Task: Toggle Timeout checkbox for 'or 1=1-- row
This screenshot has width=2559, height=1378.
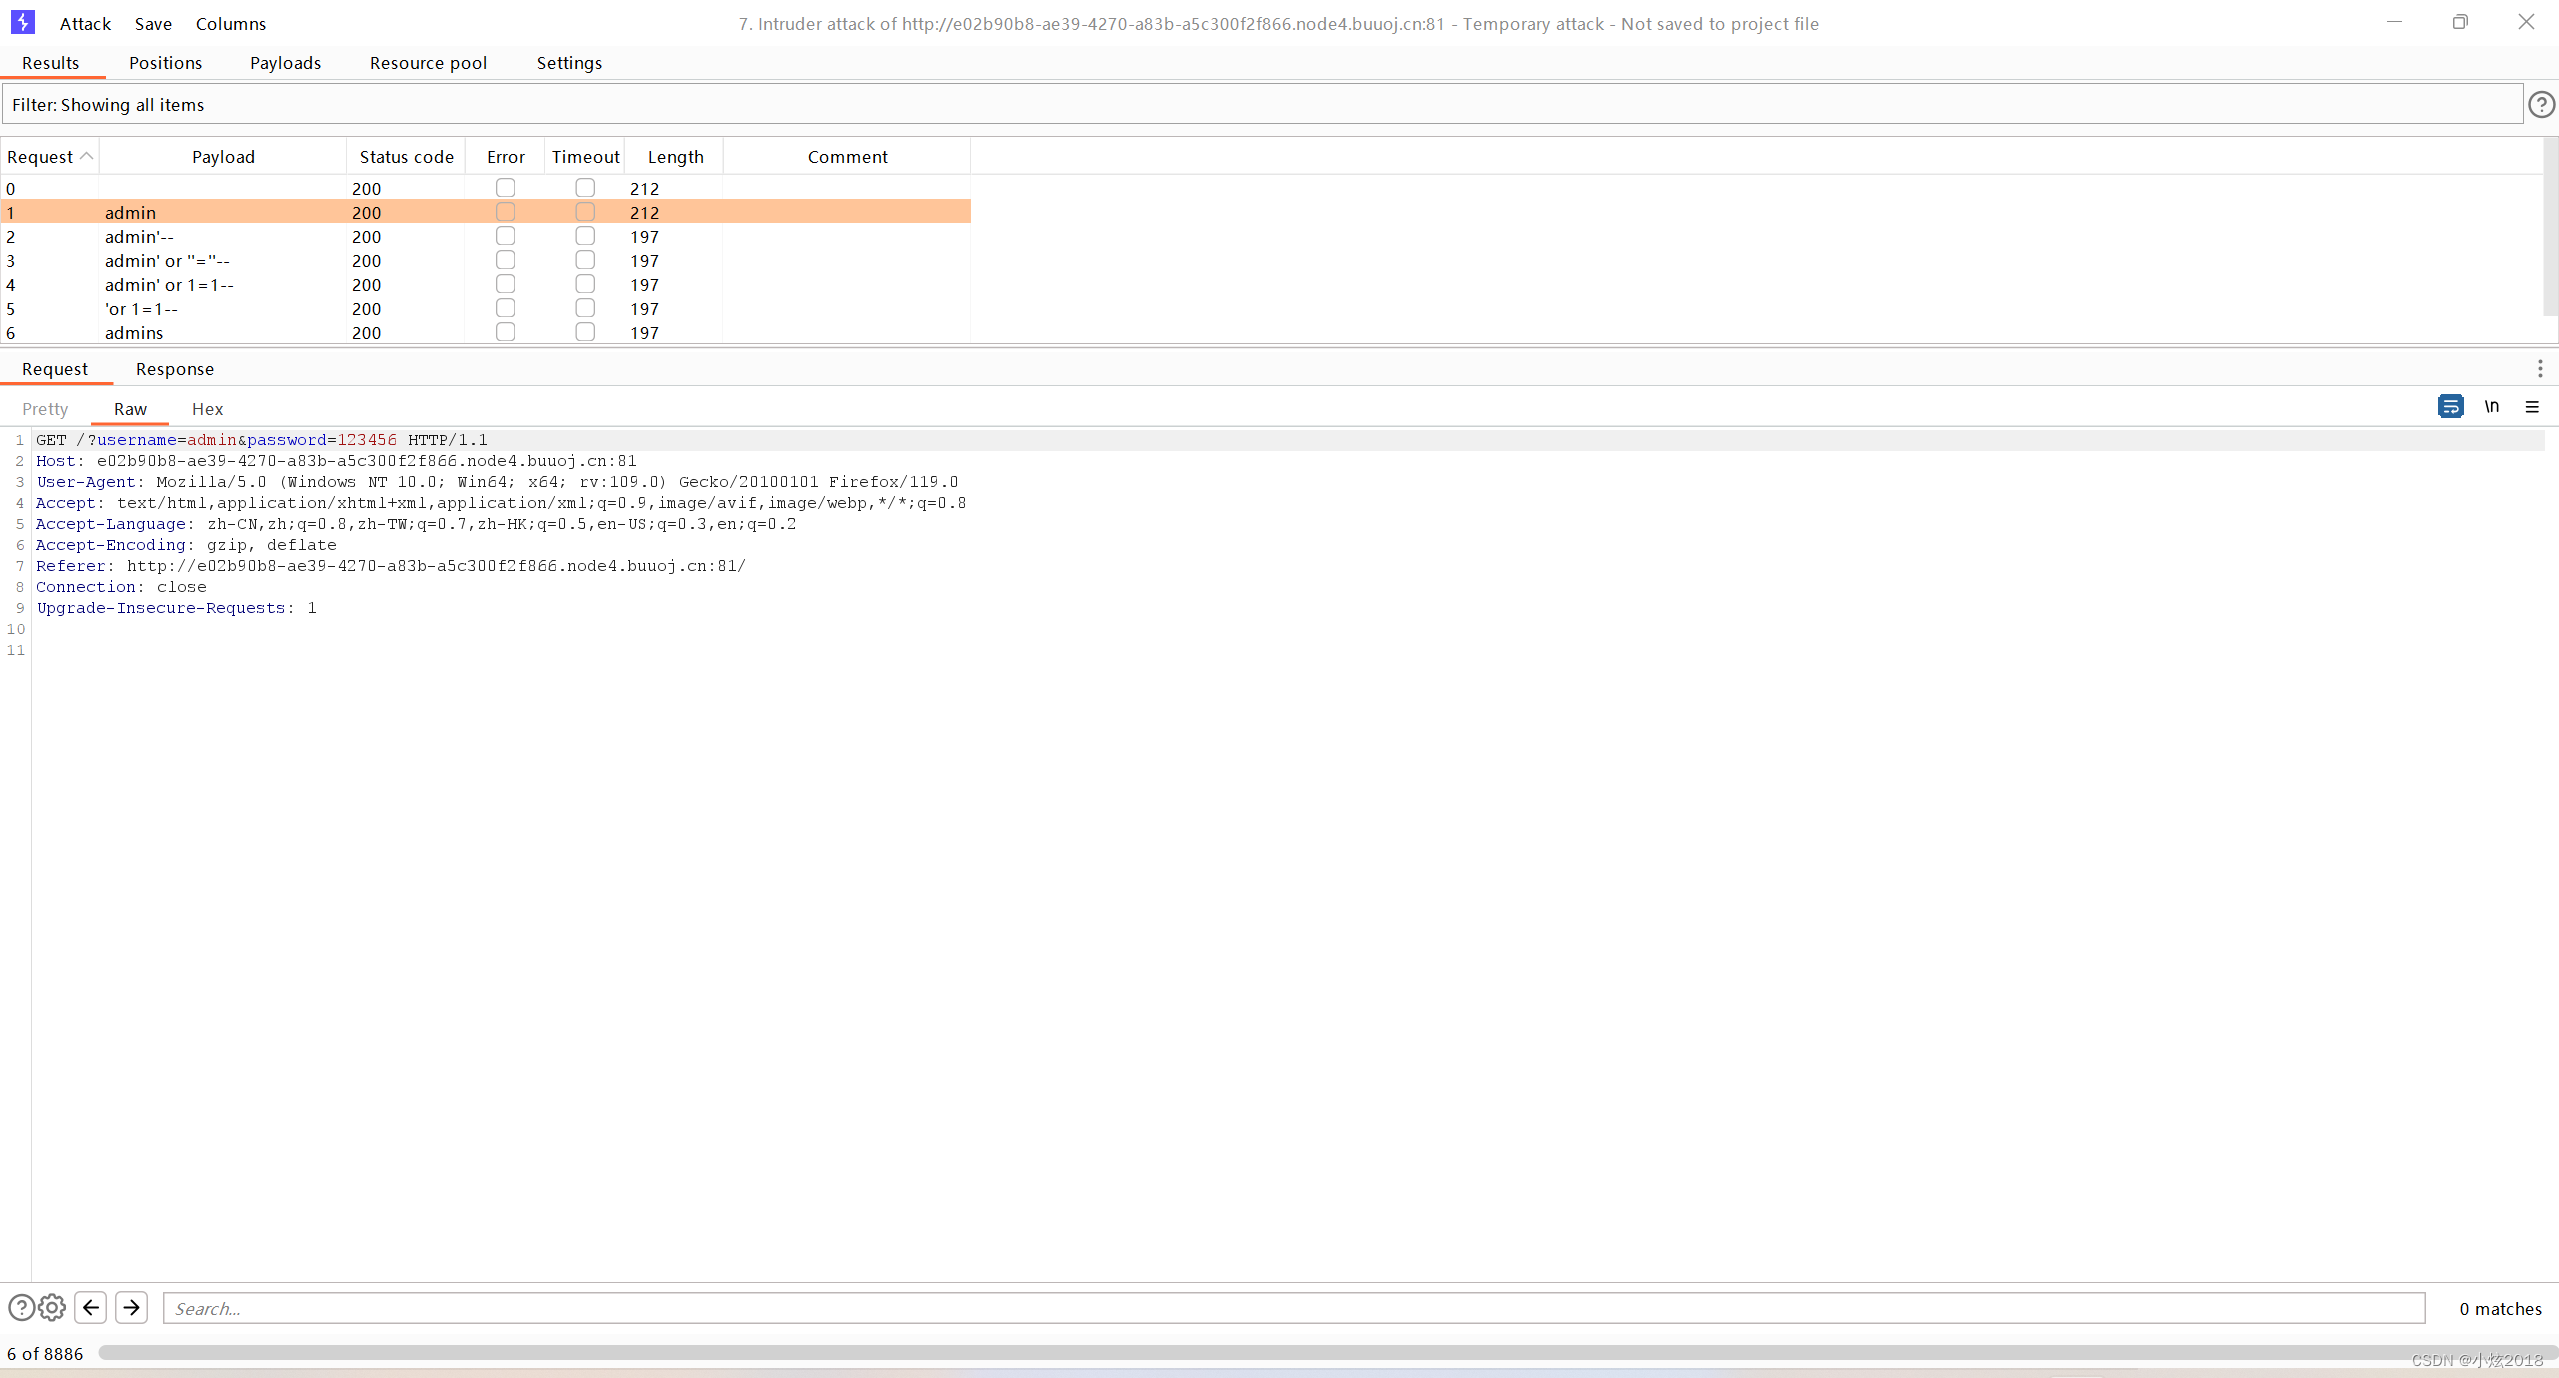Action: click(585, 308)
